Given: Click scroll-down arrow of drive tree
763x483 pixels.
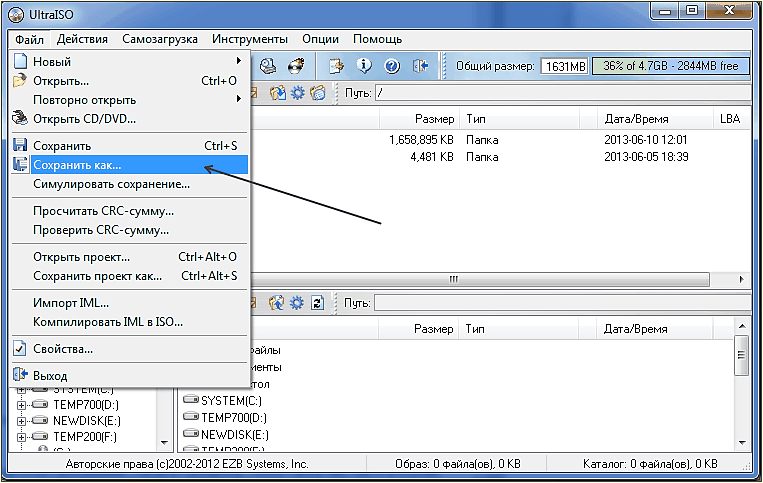Looking at the screenshot, I should point(164,443).
